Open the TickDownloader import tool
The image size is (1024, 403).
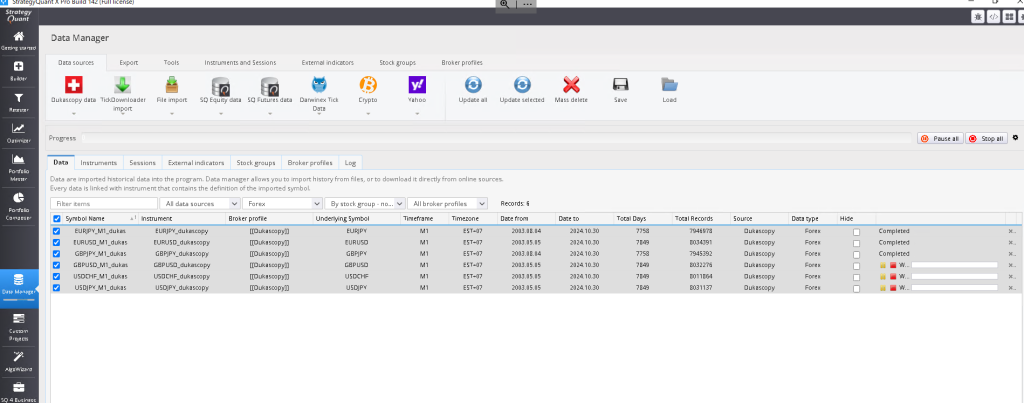[x=123, y=85]
